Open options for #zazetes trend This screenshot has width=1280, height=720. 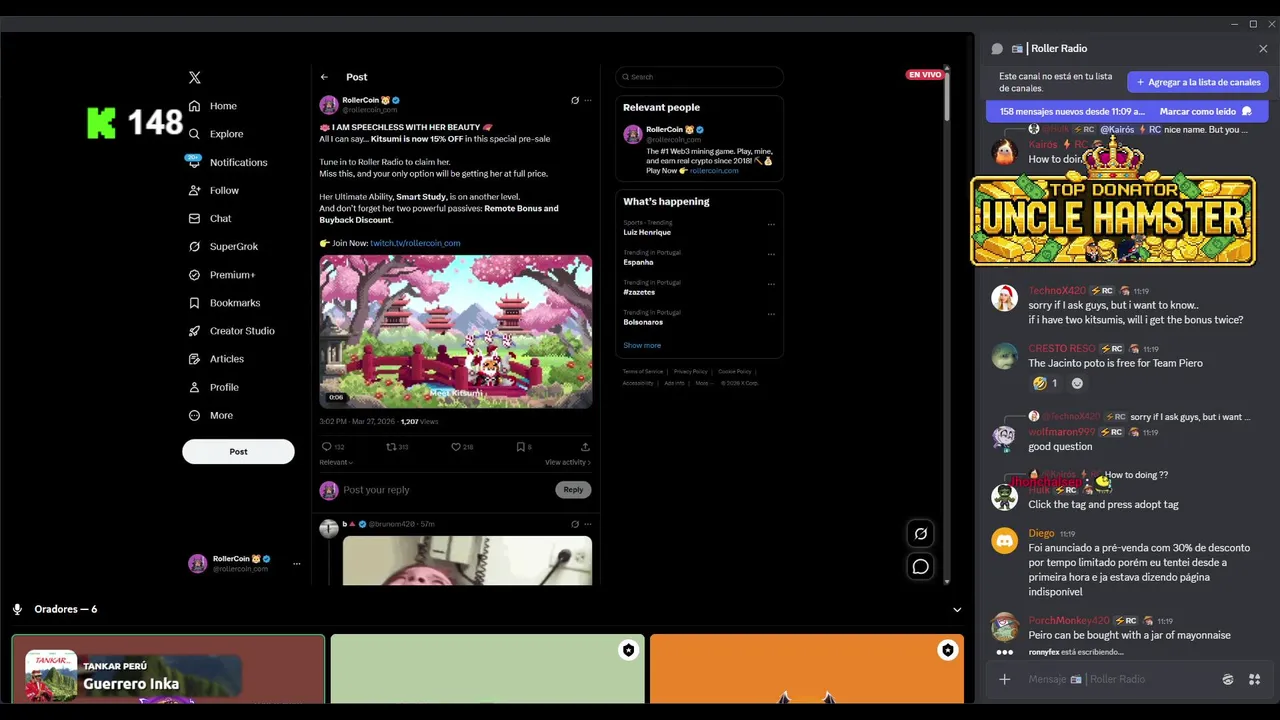click(771, 284)
